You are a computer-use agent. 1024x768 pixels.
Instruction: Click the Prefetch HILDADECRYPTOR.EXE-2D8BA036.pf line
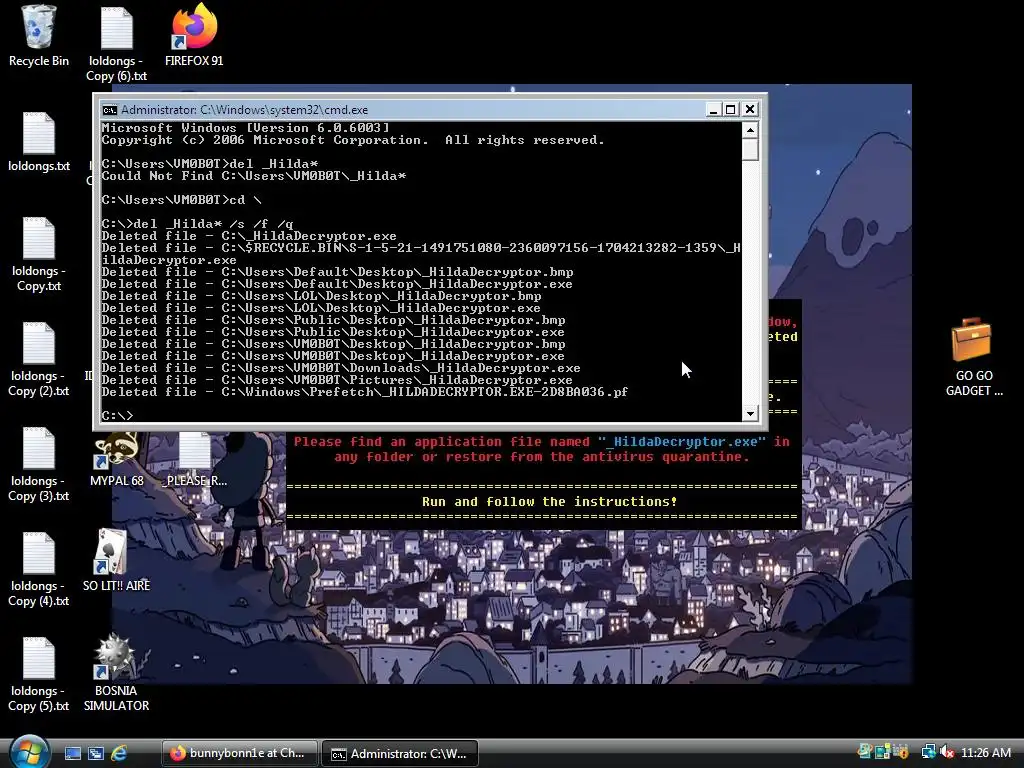(x=364, y=392)
